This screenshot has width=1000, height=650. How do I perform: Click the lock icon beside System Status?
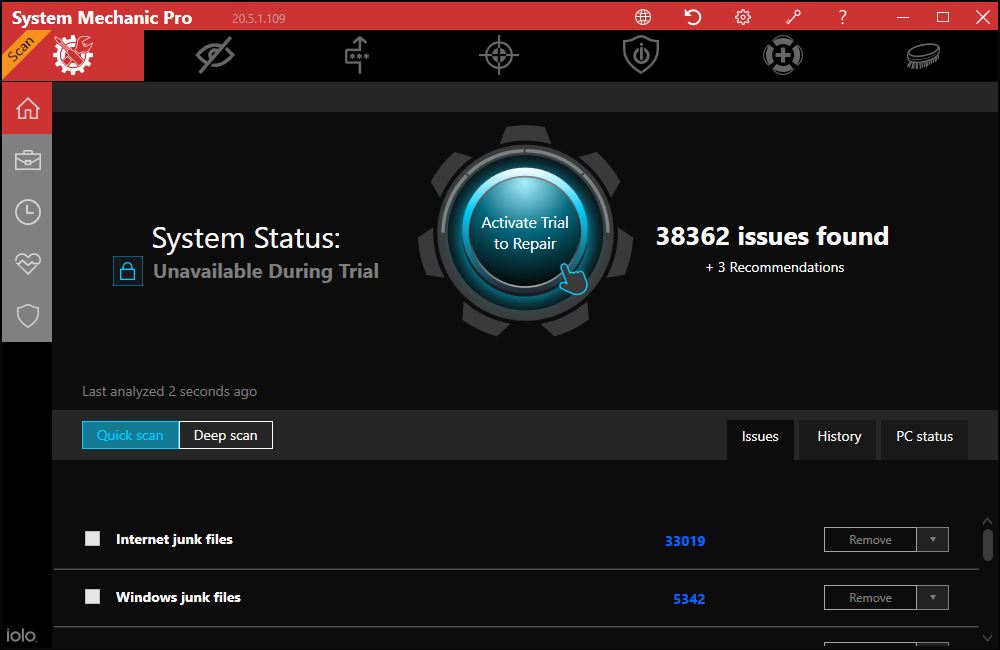pyautogui.click(x=128, y=271)
